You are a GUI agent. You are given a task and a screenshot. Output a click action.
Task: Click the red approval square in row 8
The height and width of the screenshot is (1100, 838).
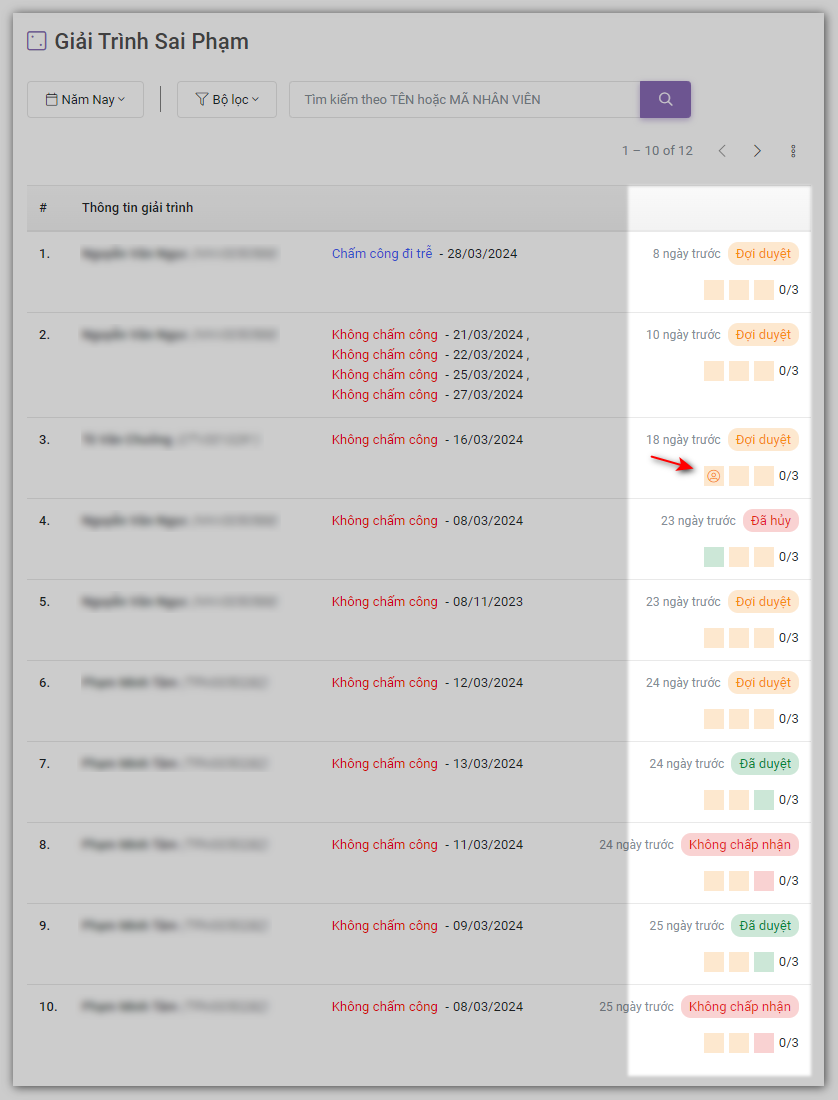(764, 881)
